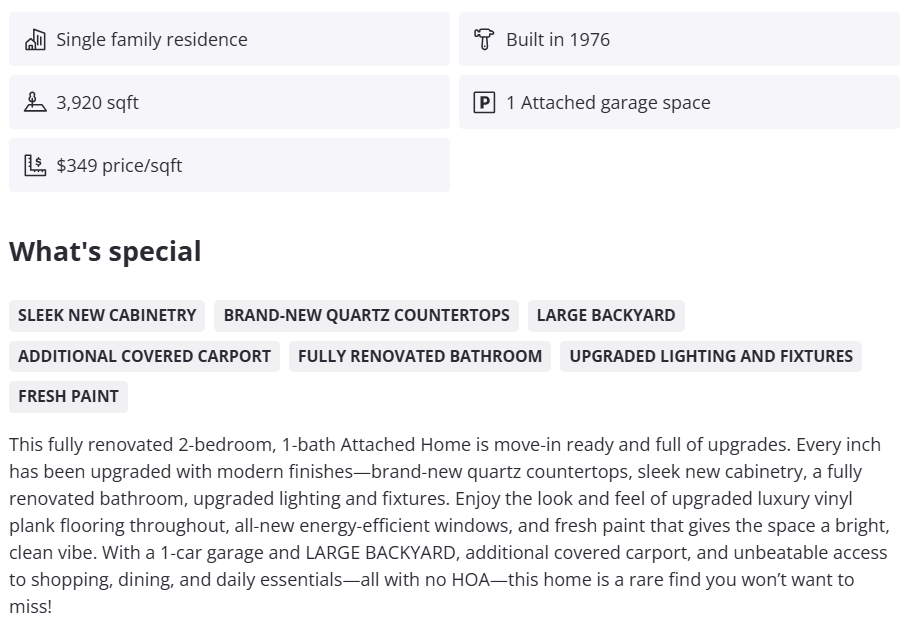Screen dimensions: 913x621
Task: Click the BRAND-NEW QUARTZ COUNTERTOPS tag
Action: tap(366, 315)
